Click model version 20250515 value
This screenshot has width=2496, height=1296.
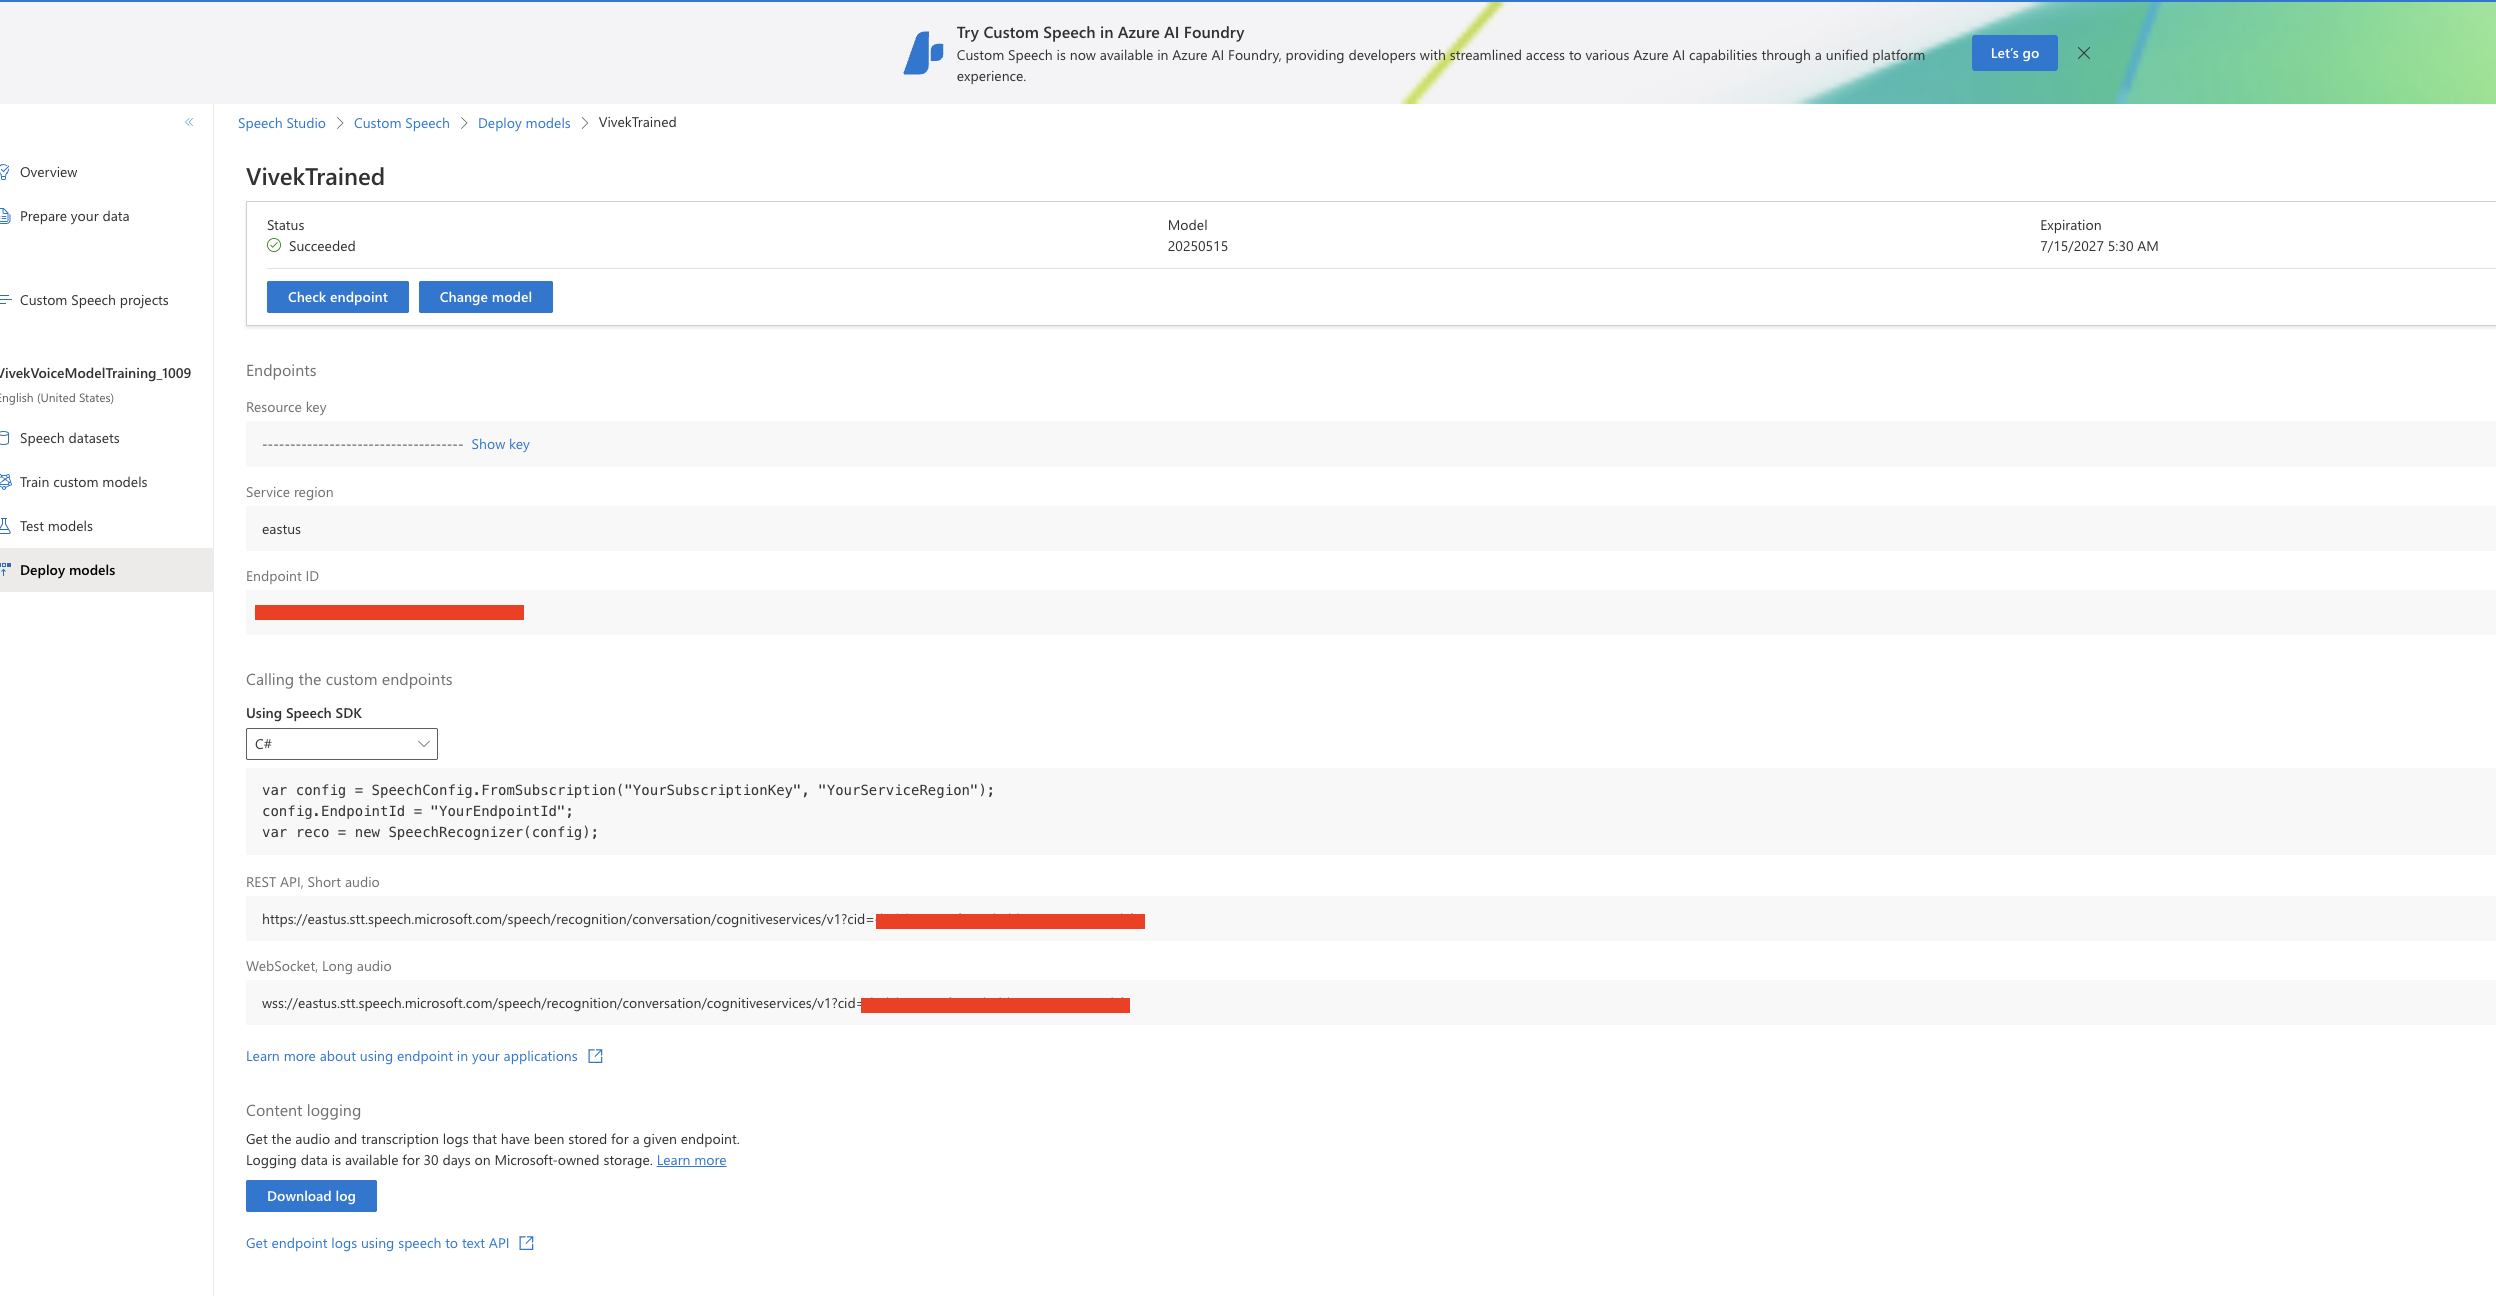[x=1197, y=246]
